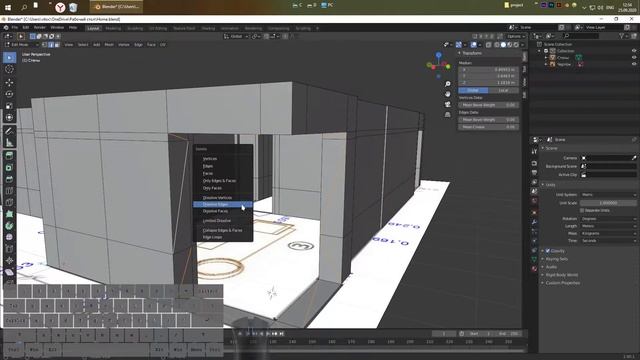Select the Move tool
Viewport: 640px width, 360px height.
[x=9, y=82]
